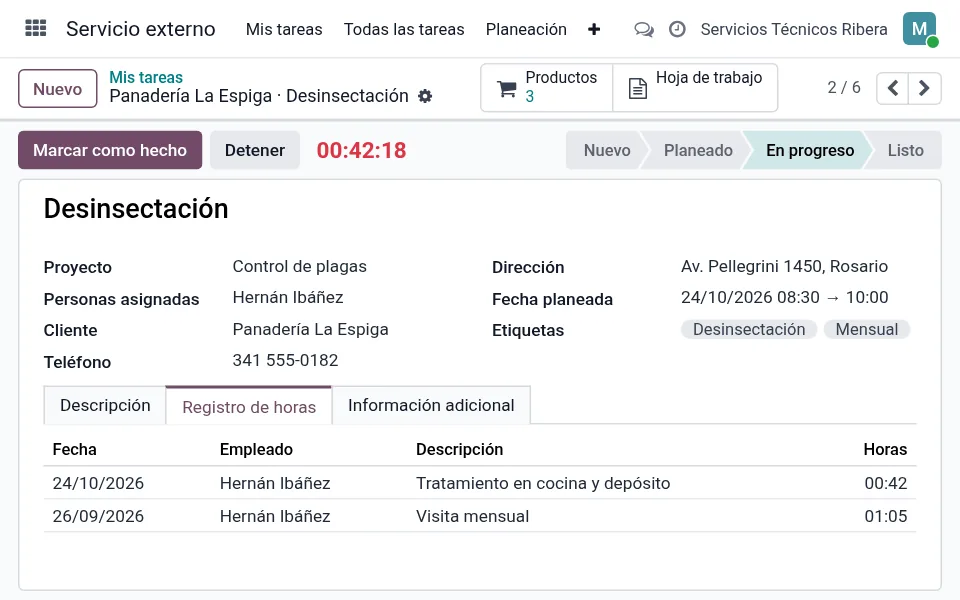Viewport: 960px width, 600px height.
Task: Switch to Descripción tab
Action: (105, 405)
